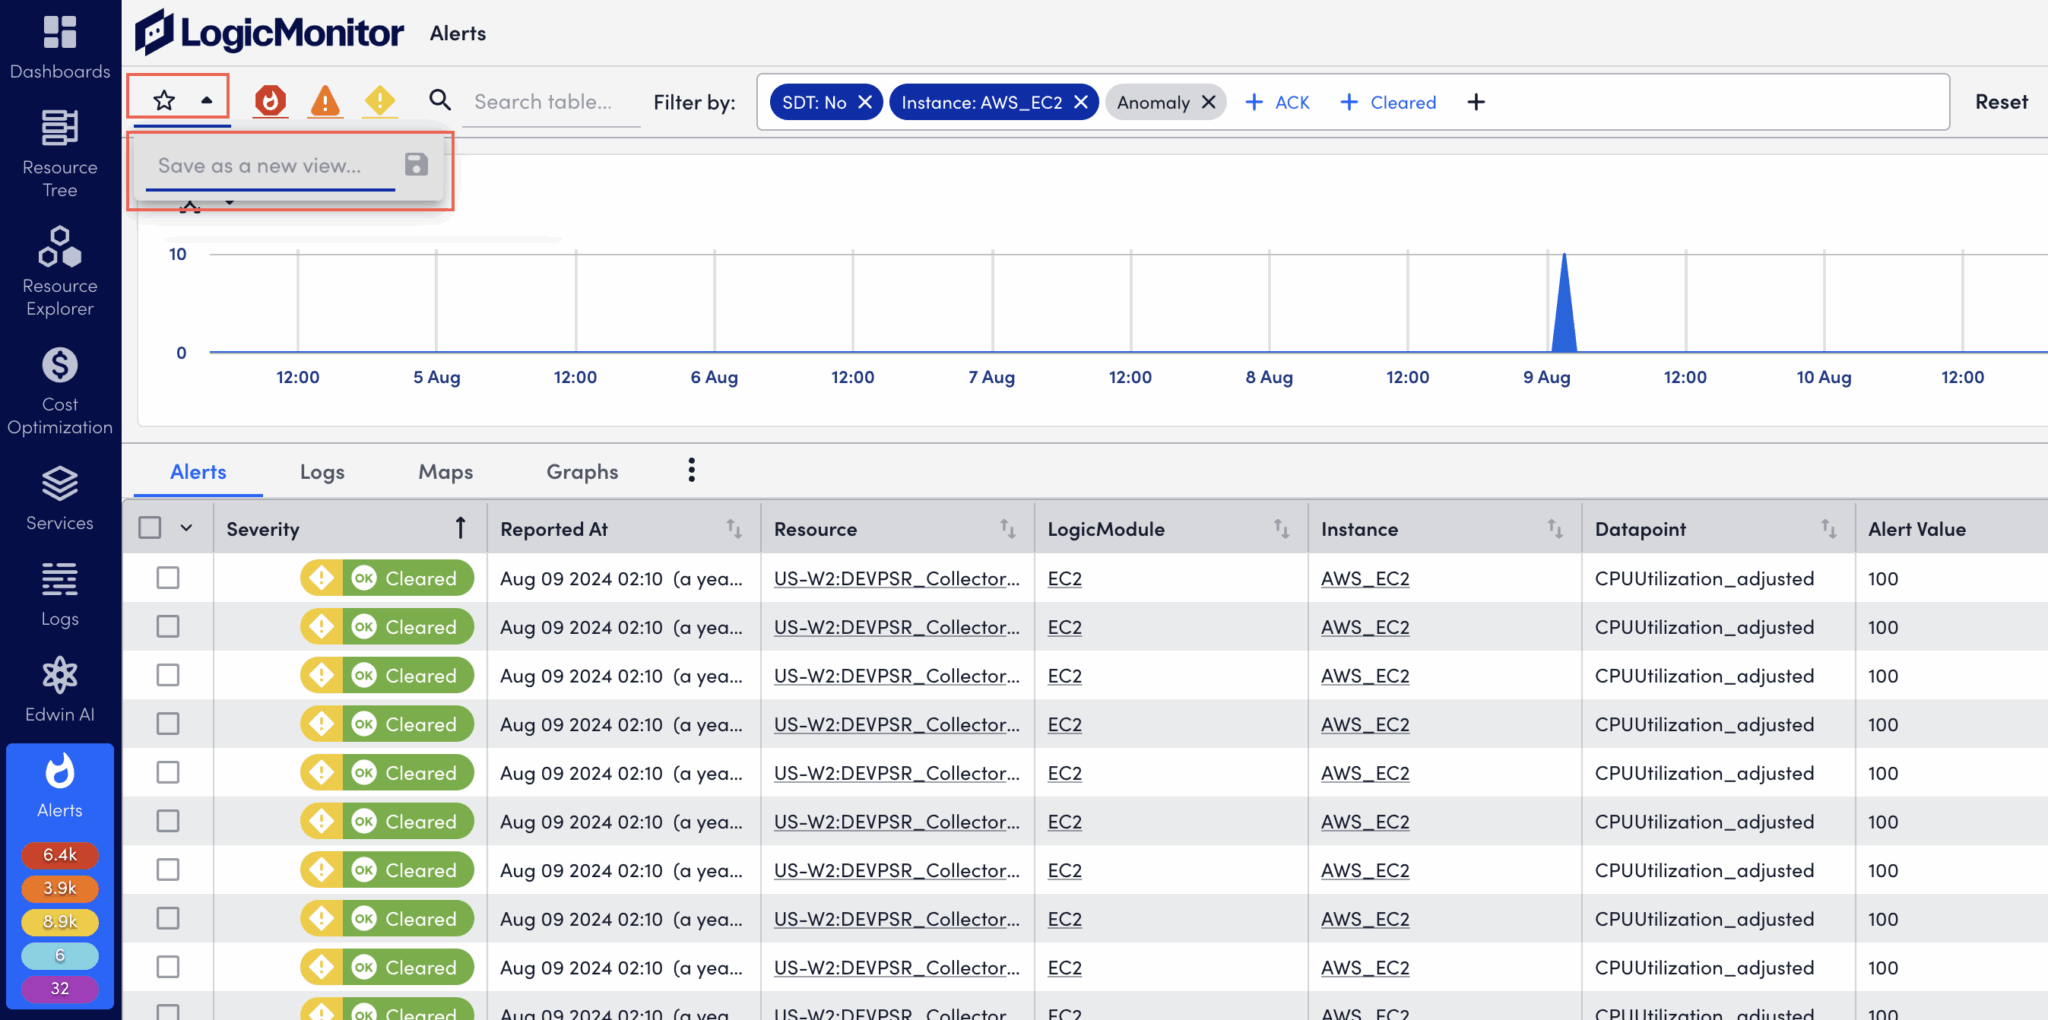Check the checkbox on the first alert row

pyautogui.click(x=167, y=578)
